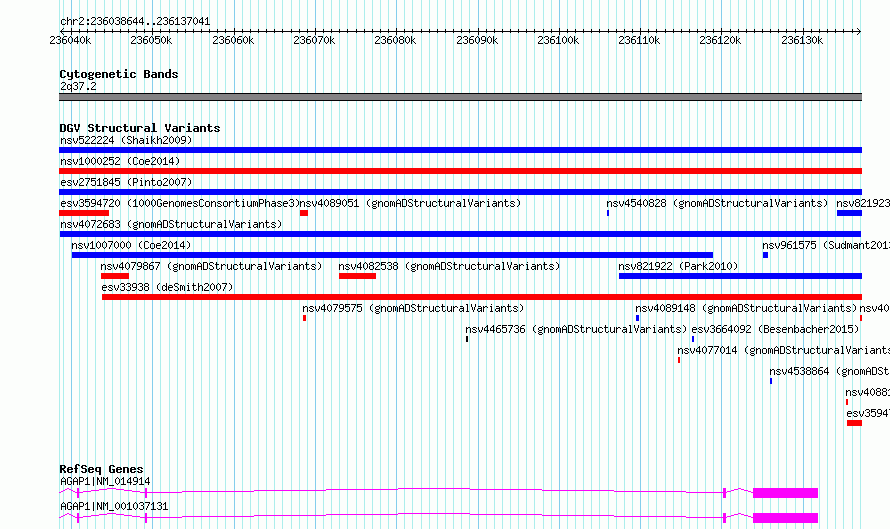
Task: Select the red esv3594720 variant bar
Action: point(84,213)
